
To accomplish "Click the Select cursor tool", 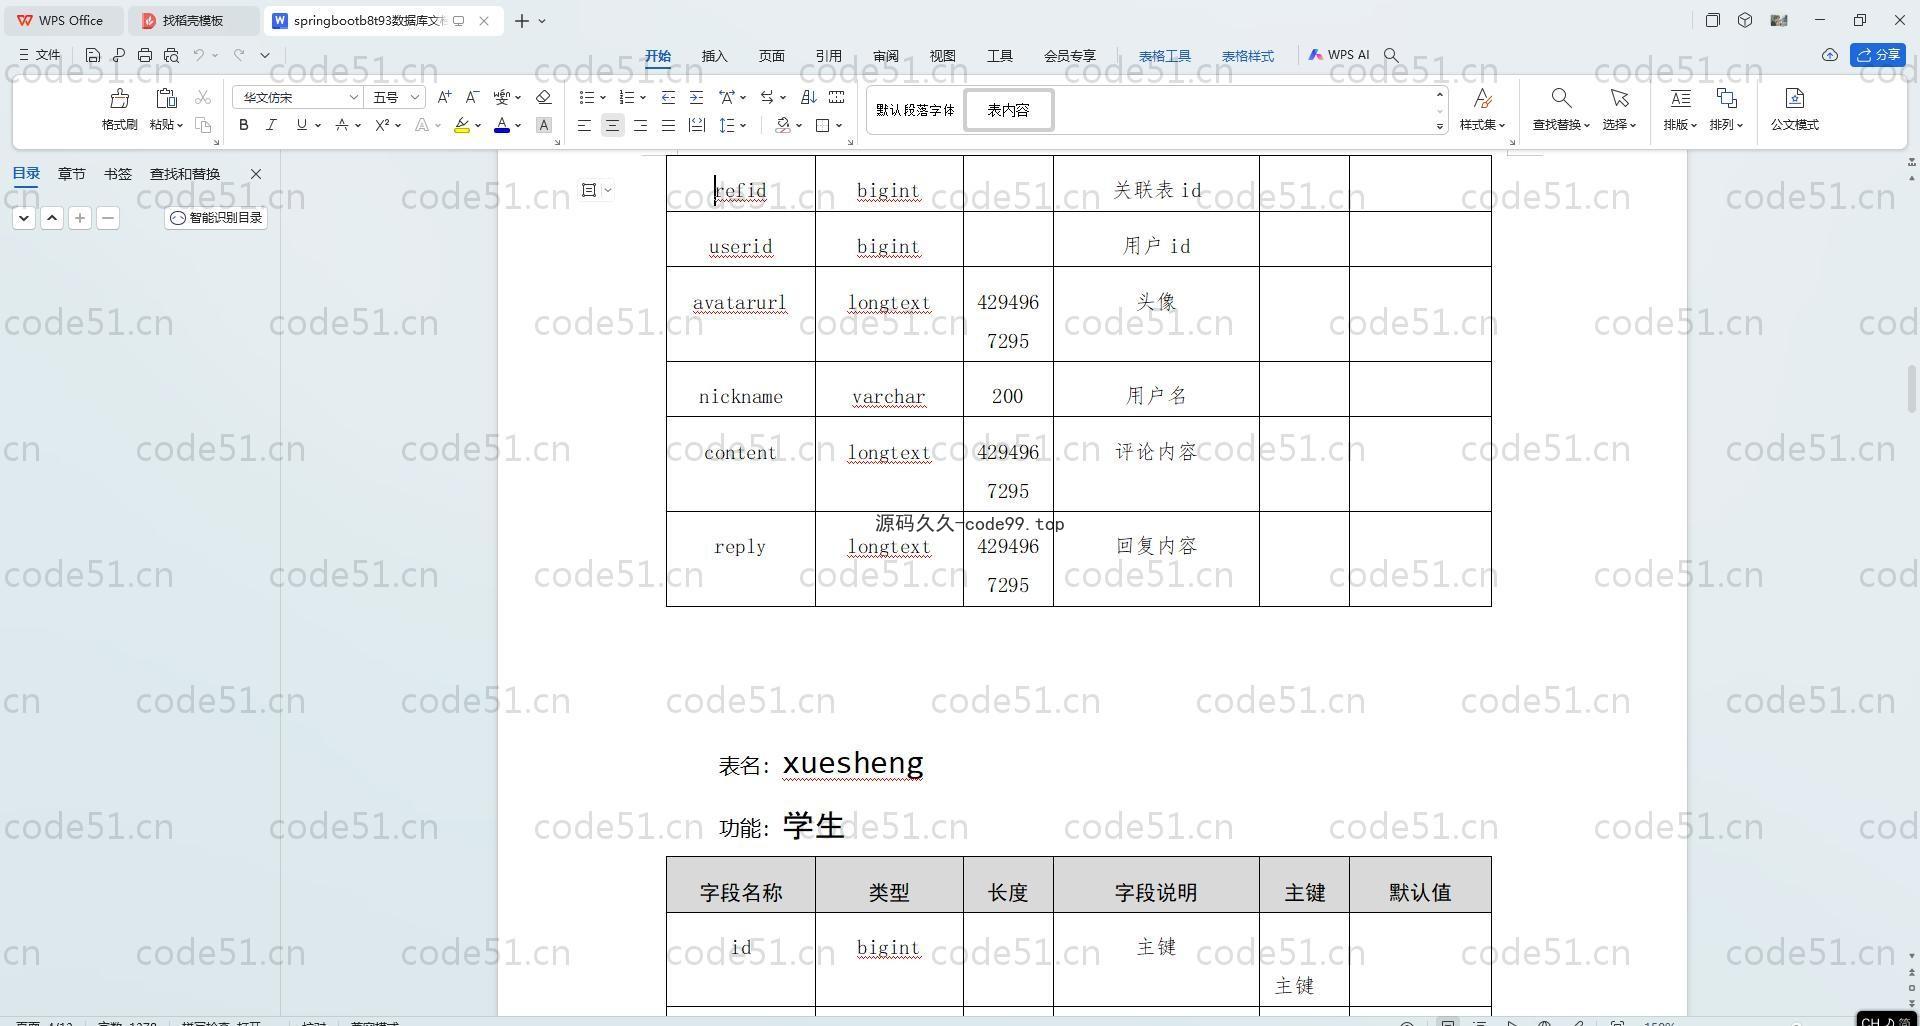I will [1619, 98].
